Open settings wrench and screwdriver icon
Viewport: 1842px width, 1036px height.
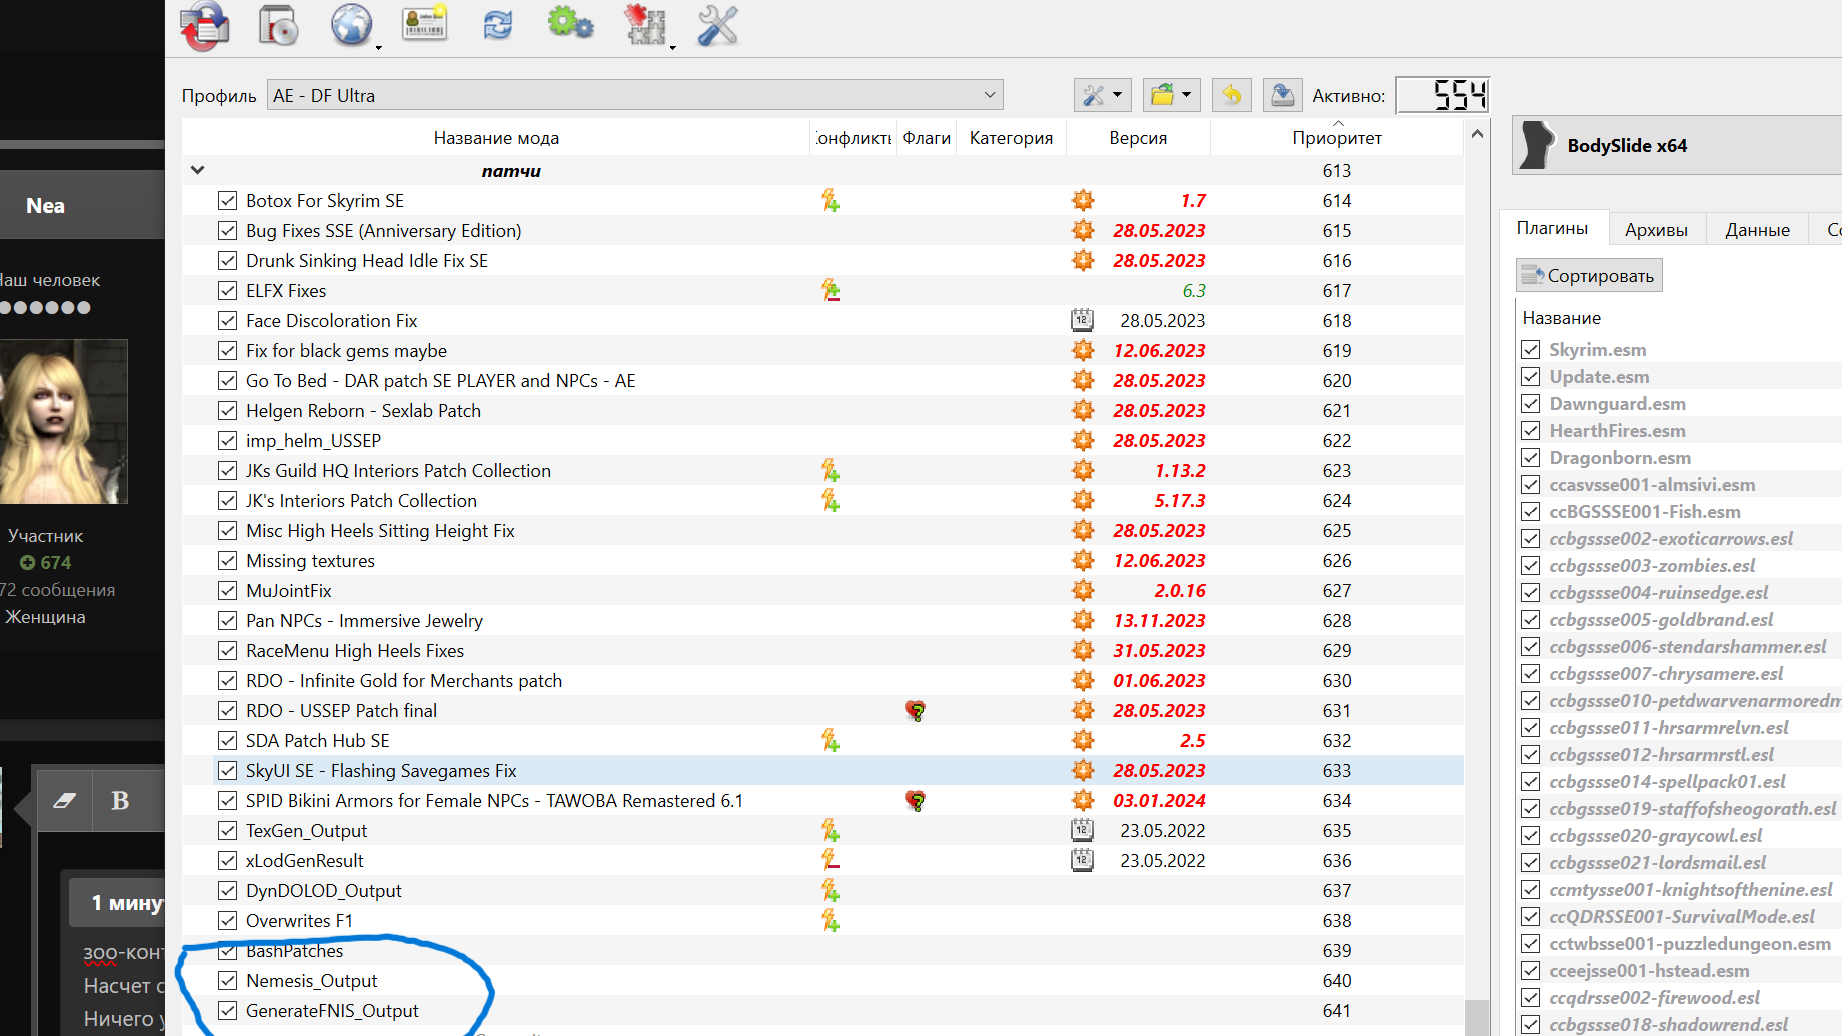[x=717, y=26]
